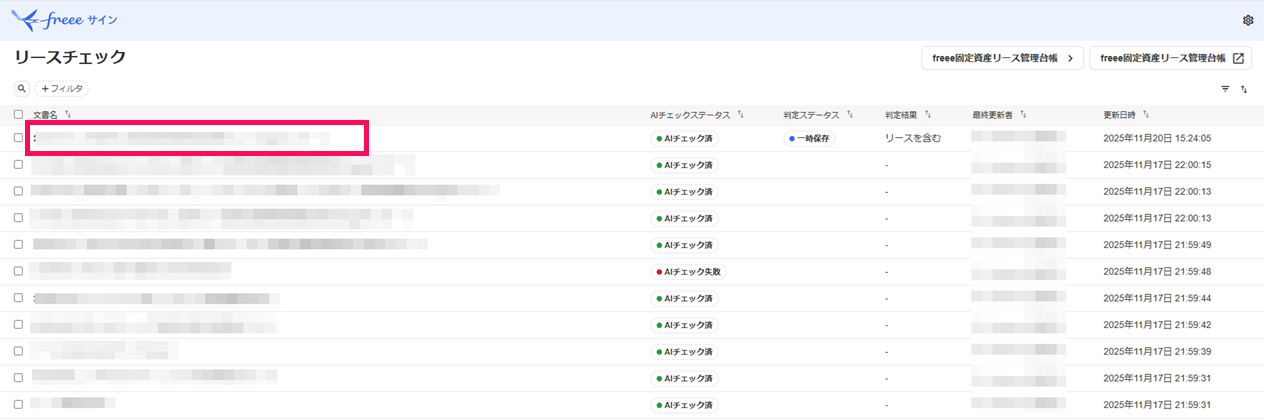Check the row updated 21:59:42
1264x420 pixels.
[18, 324]
